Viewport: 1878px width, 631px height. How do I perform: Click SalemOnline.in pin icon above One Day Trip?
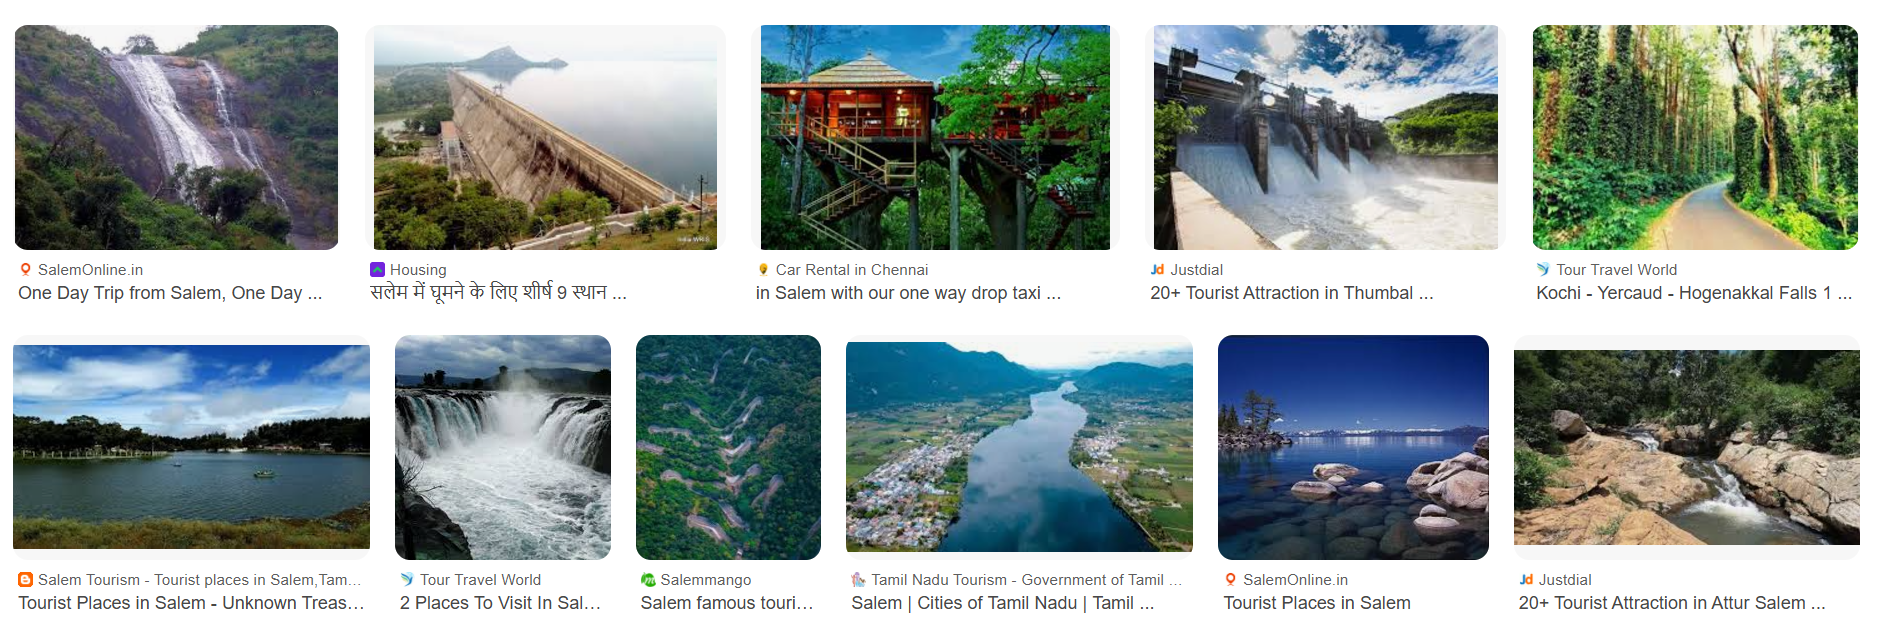click(26, 270)
